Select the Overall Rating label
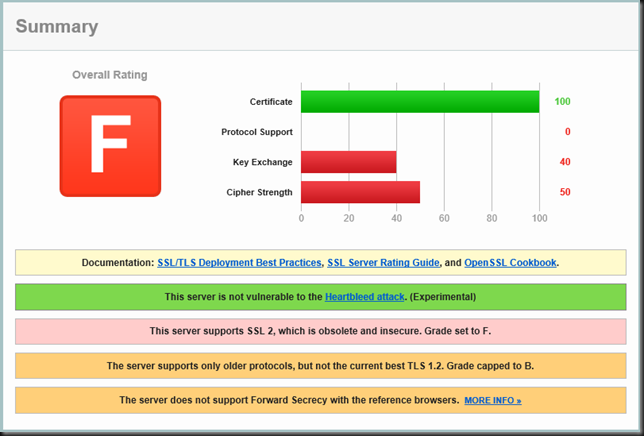Screen dimensions: 644x436 point(110,75)
